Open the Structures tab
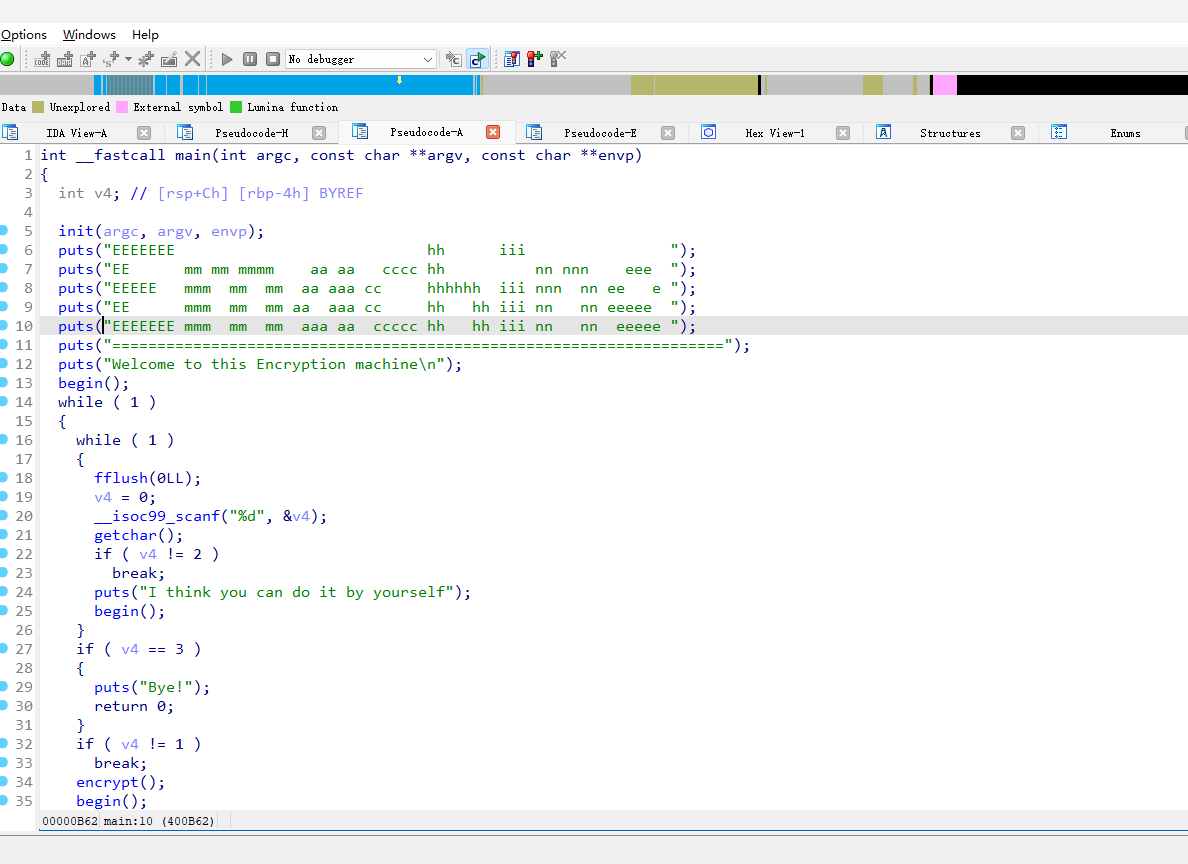Screen dimensions: 1188x864 (x=950, y=133)
